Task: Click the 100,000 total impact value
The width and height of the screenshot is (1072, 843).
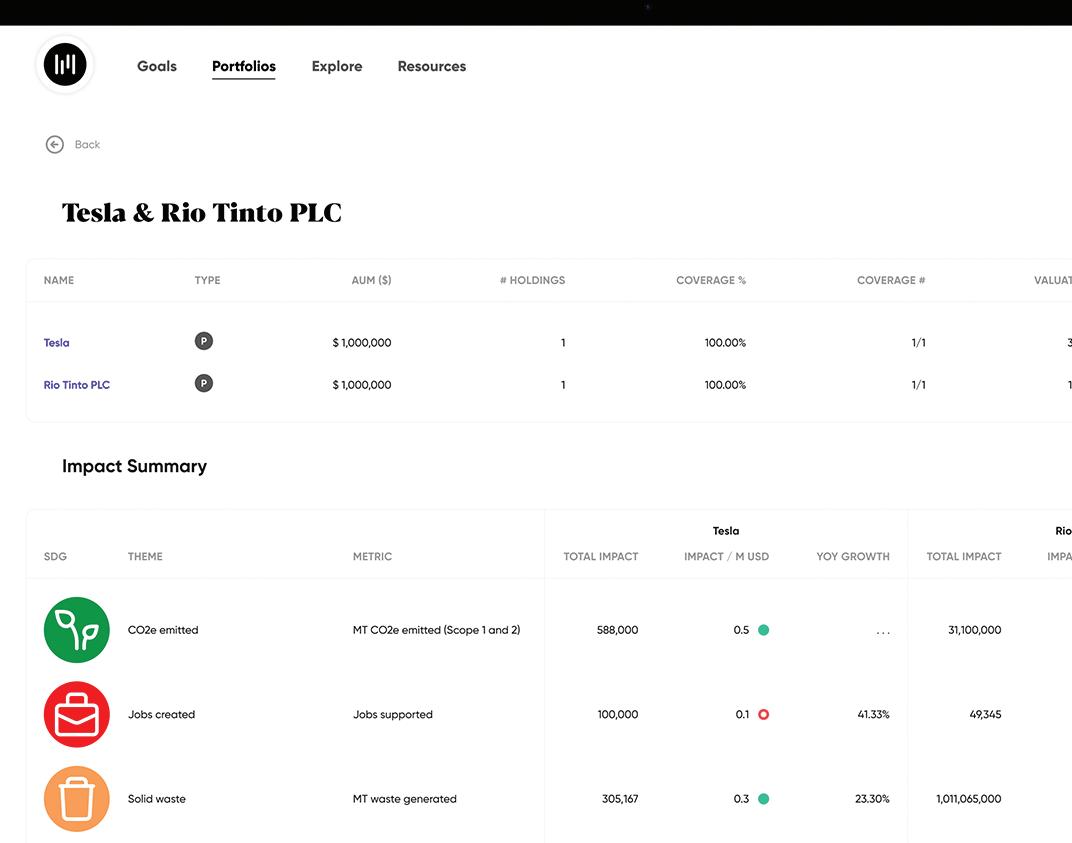Action: (x=618, y=714)
